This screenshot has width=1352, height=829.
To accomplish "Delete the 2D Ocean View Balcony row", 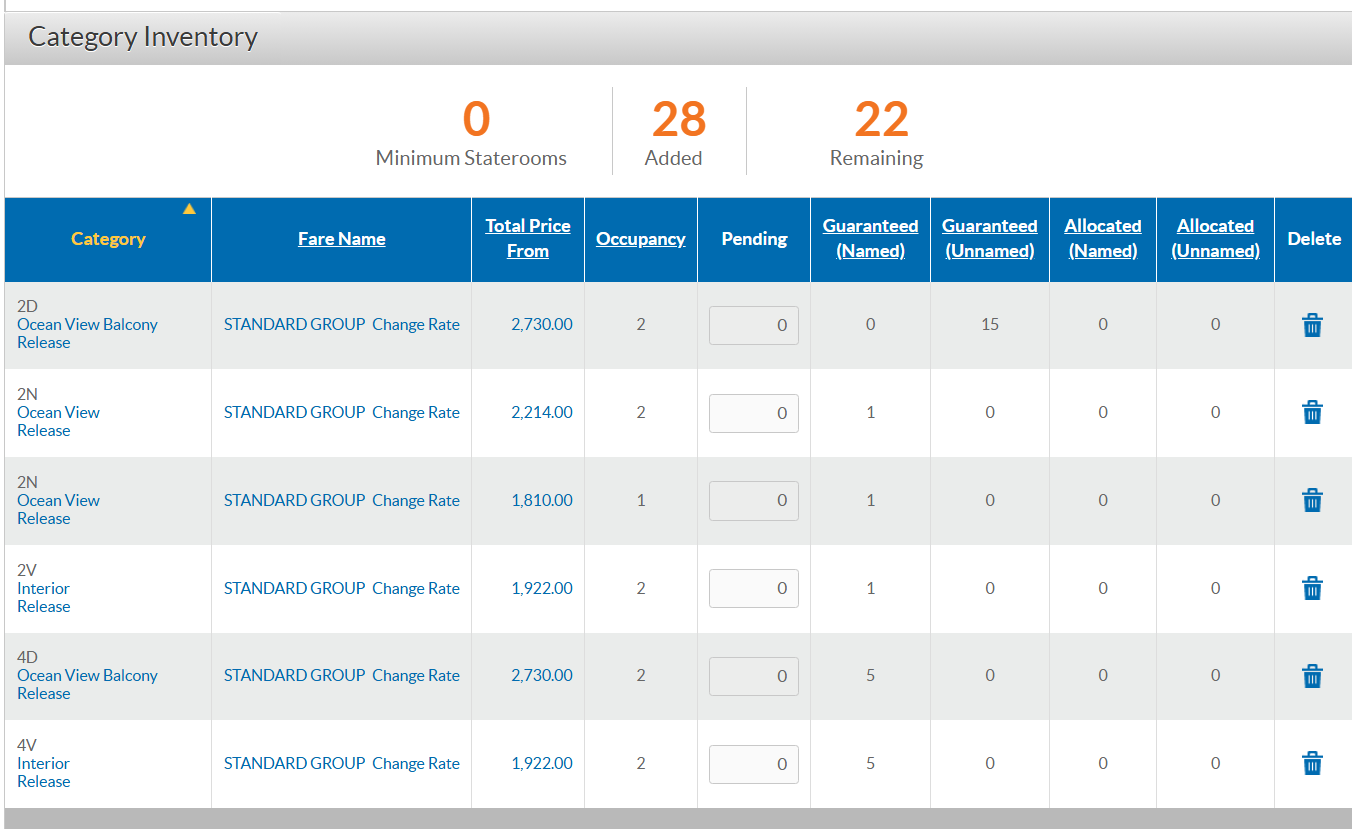I will coord(1312,325).
